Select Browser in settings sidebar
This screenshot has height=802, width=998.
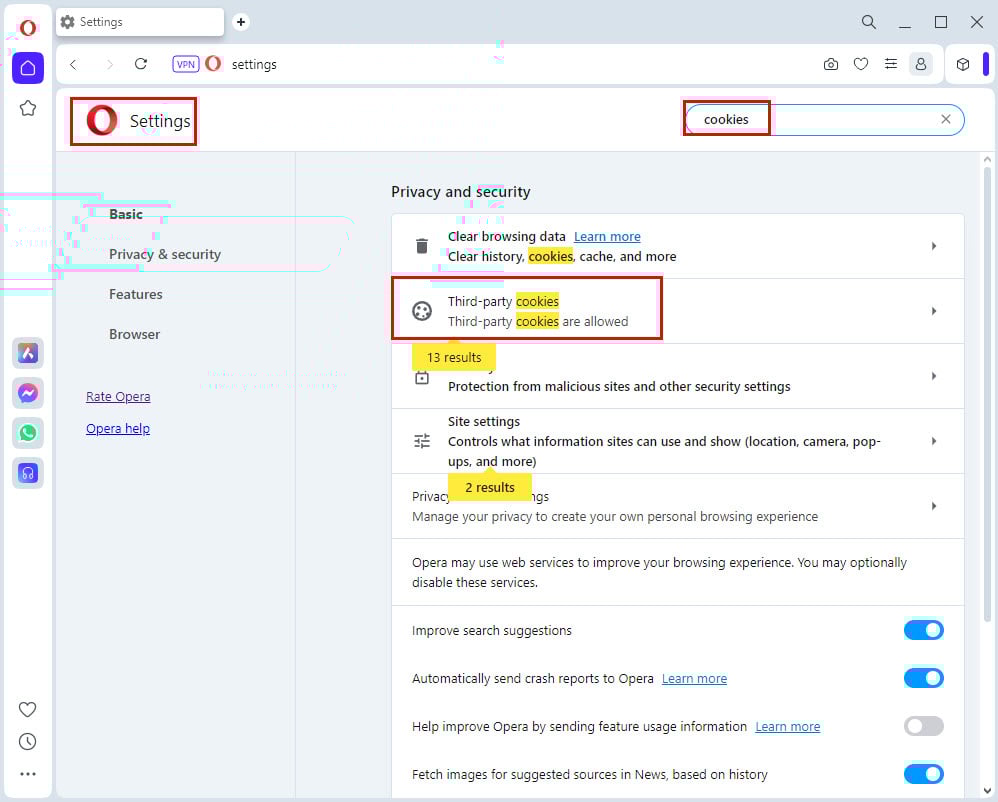point(134,334)
